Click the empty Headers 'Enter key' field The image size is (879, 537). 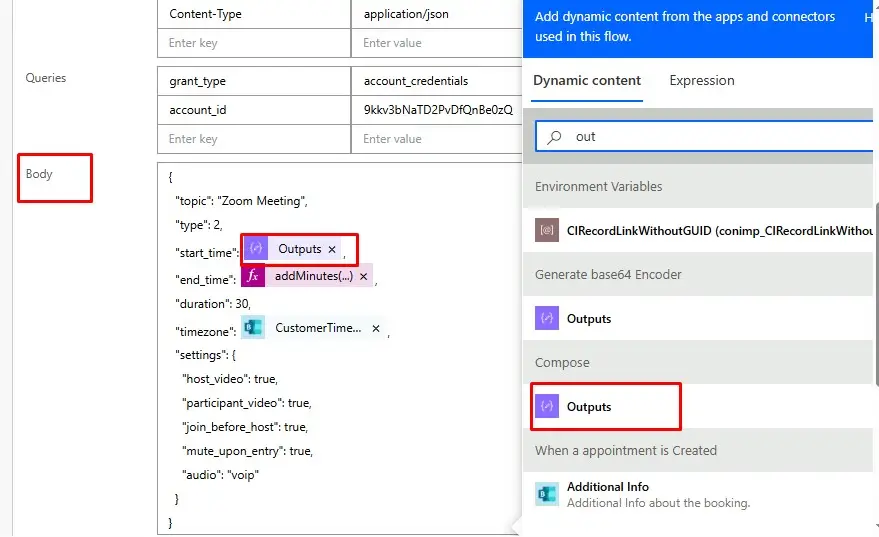253,43
